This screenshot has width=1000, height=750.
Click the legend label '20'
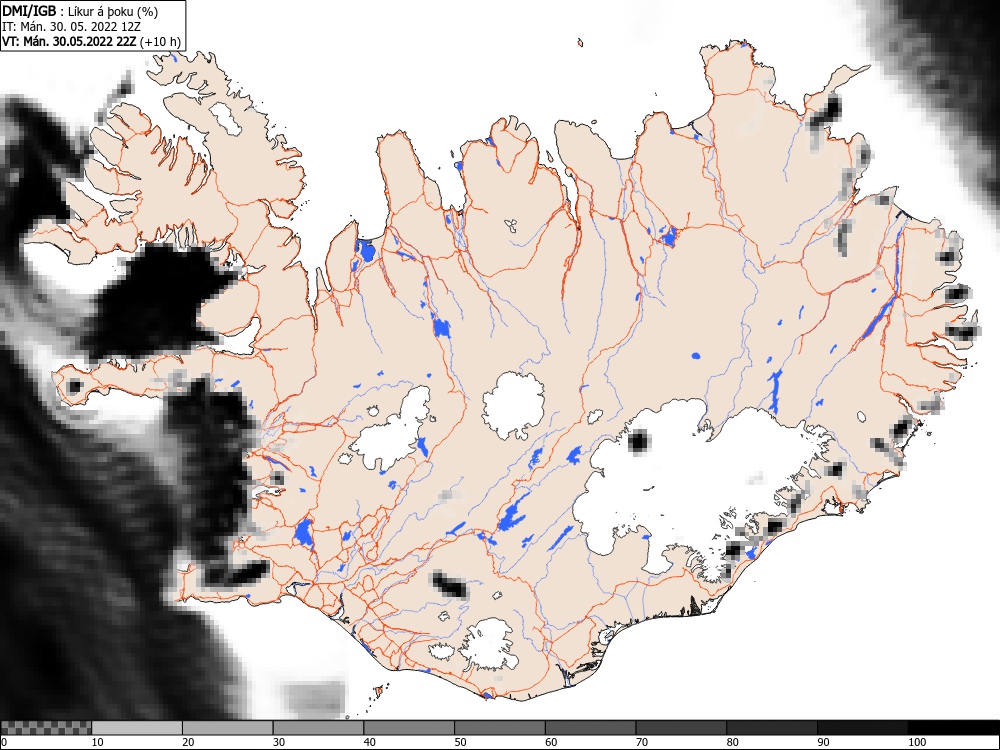pyautogui.click(x=188, y=742)
